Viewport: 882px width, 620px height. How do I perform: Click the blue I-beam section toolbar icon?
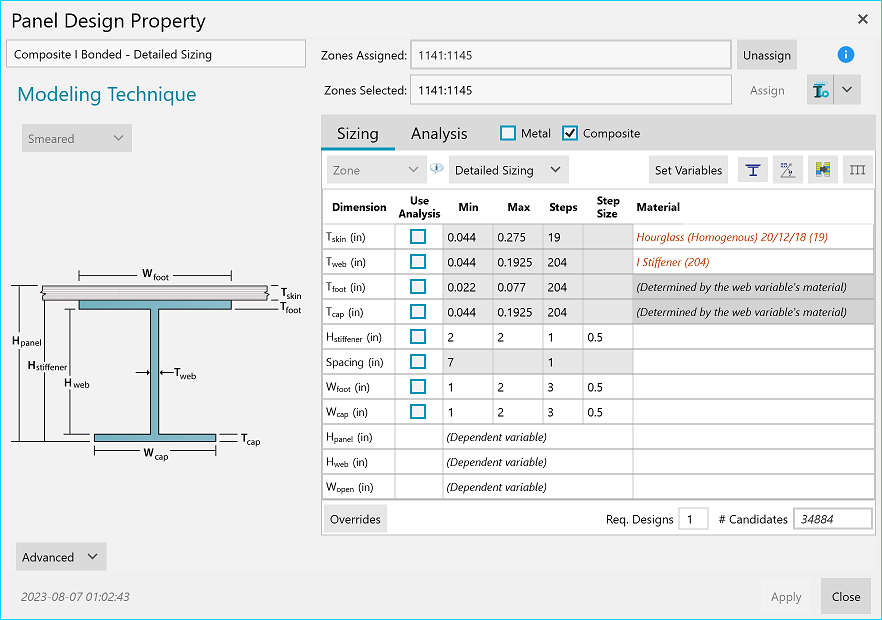pyautogui.click(x=753, y=170)
